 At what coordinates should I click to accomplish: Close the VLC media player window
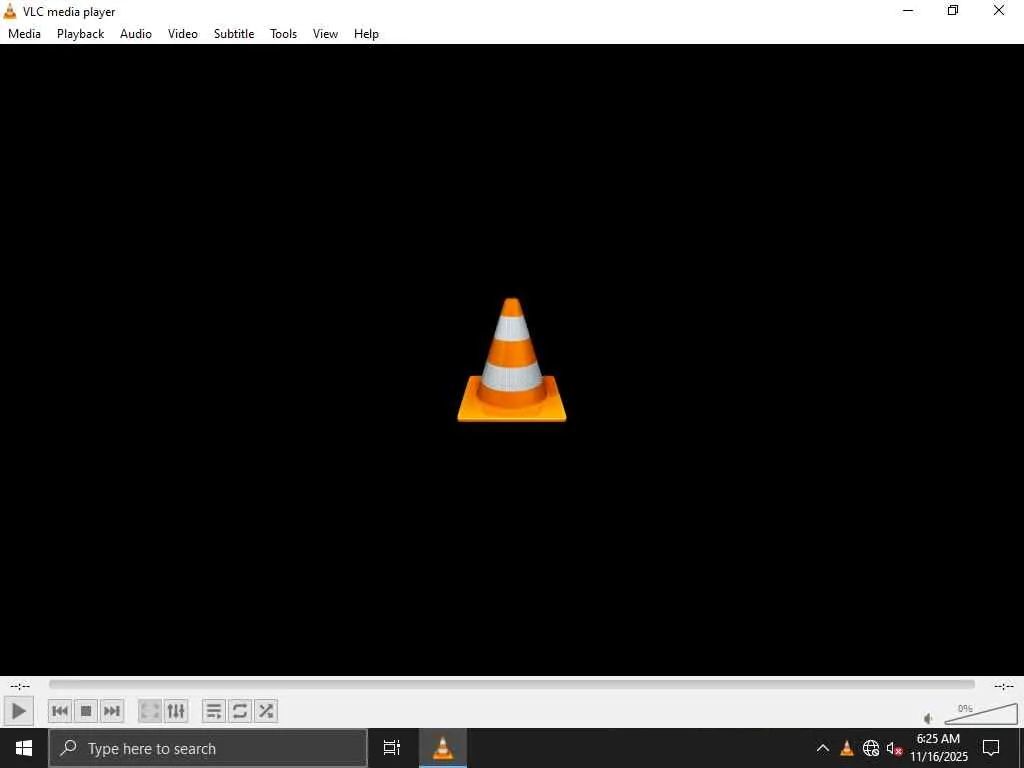(999, 10)
